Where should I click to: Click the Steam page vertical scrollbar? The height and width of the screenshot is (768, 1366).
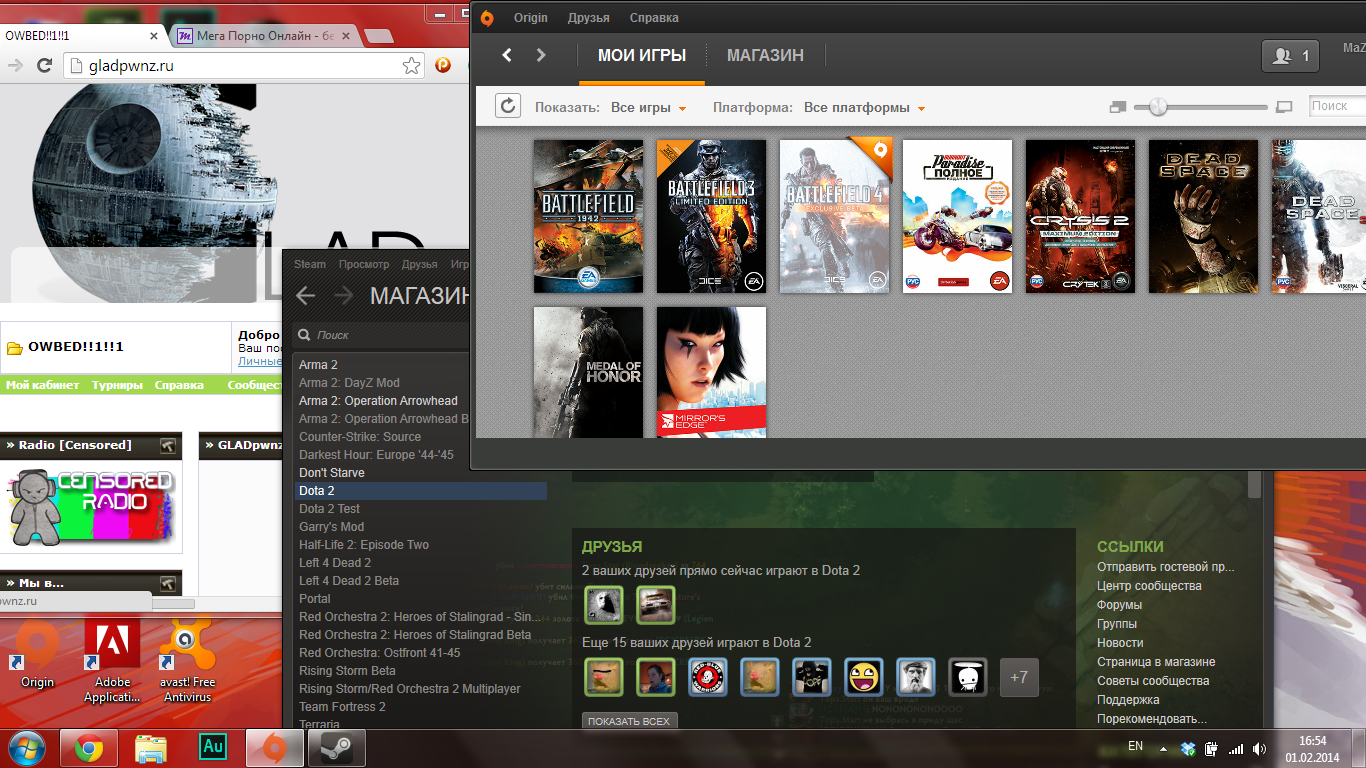point(1255,485)
